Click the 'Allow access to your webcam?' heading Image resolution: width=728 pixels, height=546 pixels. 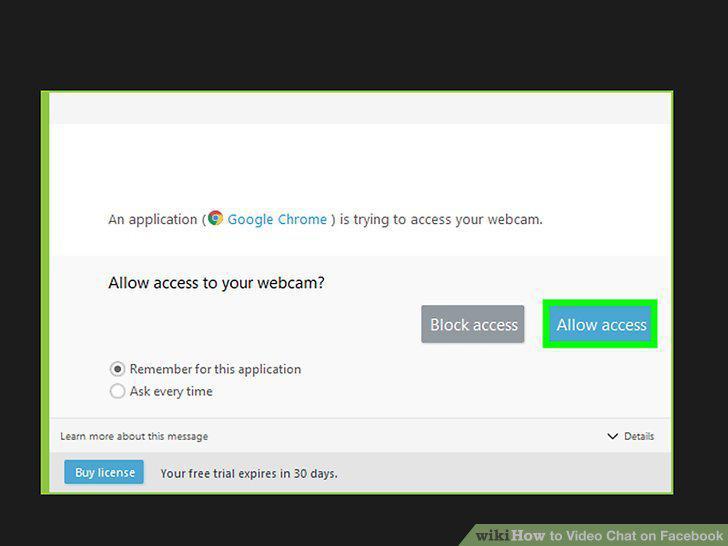pyautogui.click(x=216, y=283)
